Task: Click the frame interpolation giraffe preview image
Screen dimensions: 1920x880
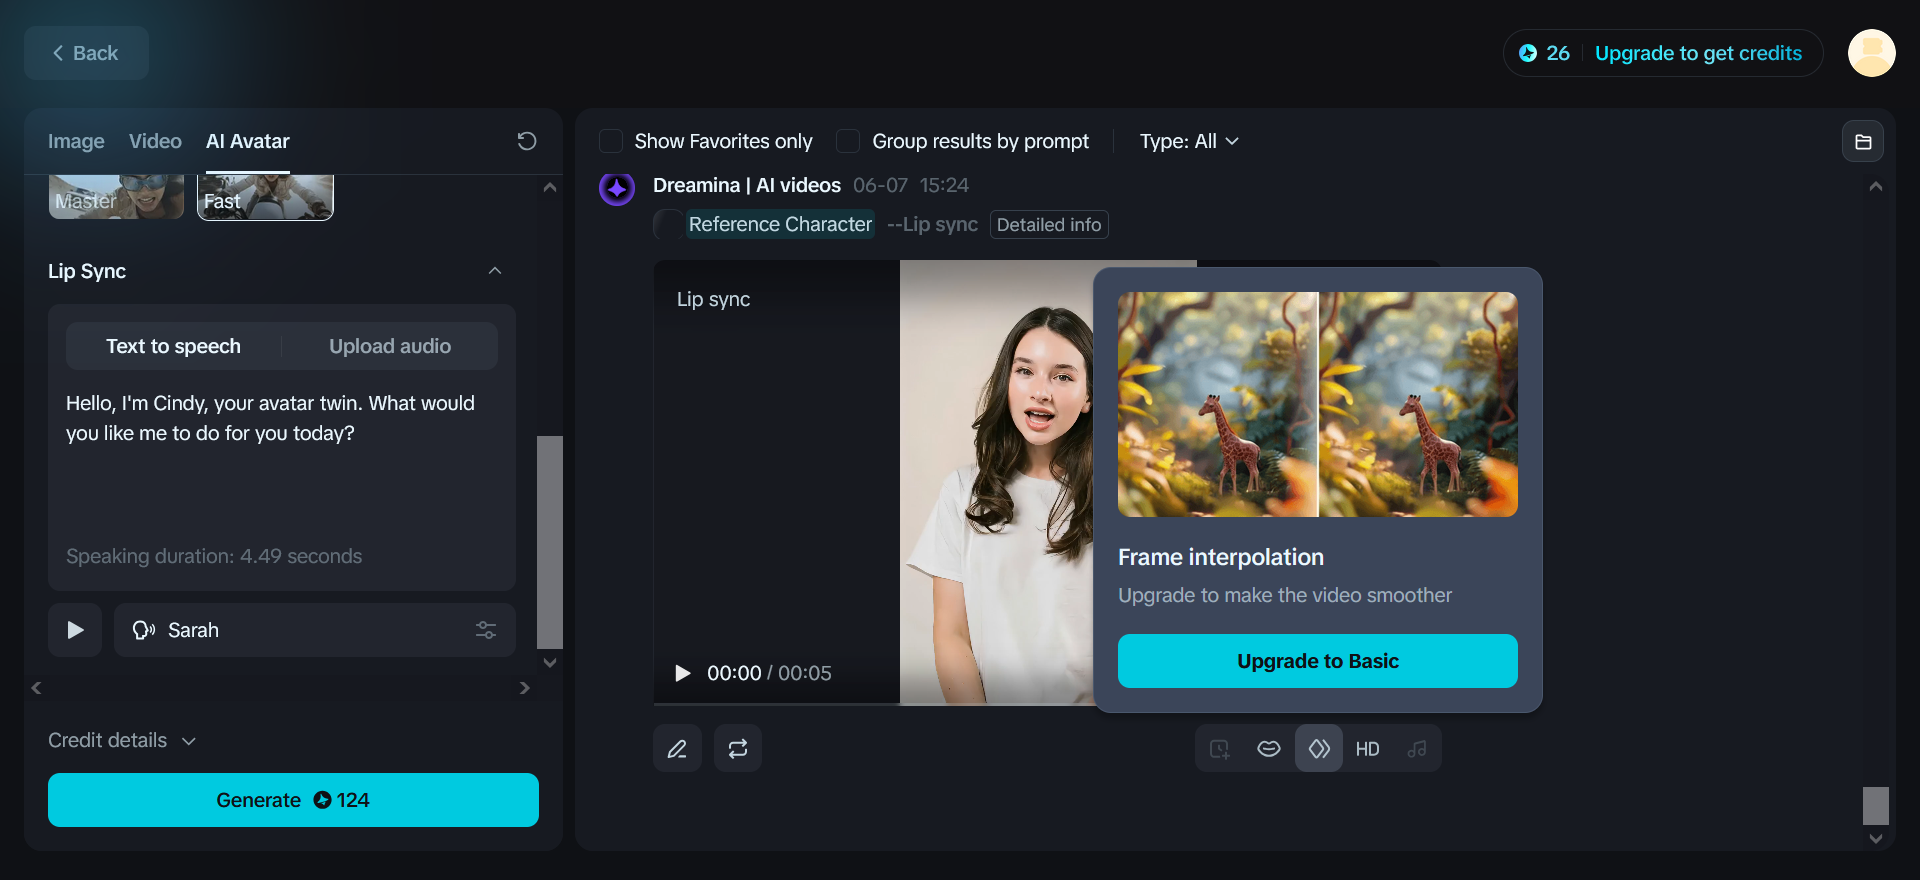Action: 1318,404
